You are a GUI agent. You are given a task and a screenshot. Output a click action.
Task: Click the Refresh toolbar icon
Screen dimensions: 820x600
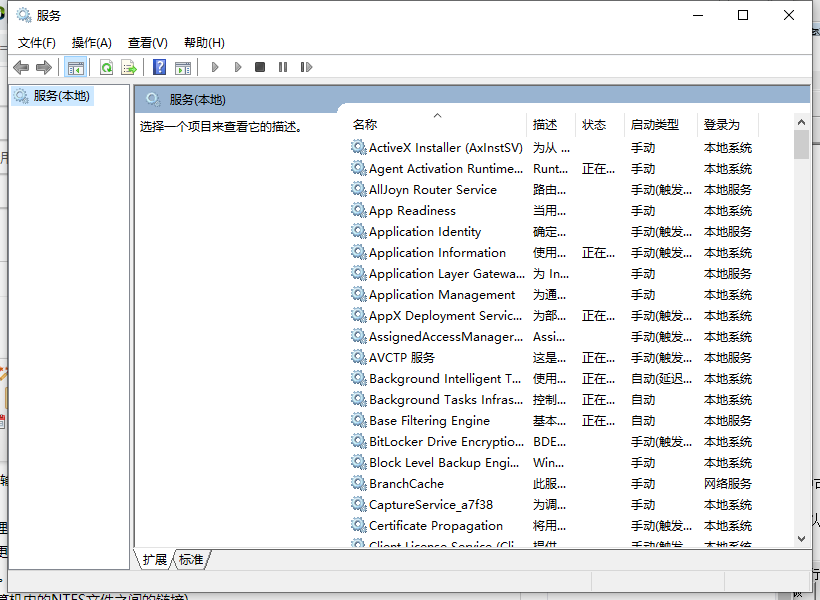[x=106, y=66]
